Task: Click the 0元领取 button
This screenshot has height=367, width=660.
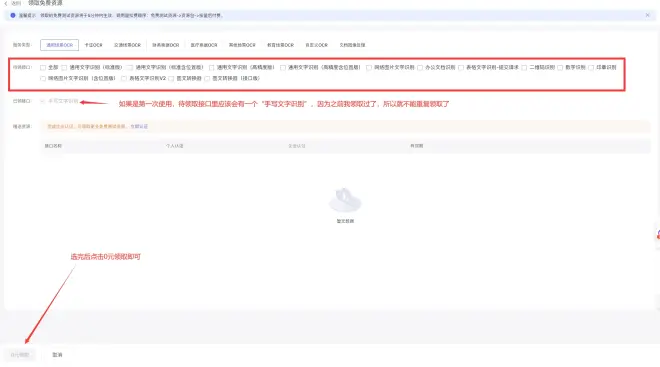Action: tap(20, 355)
